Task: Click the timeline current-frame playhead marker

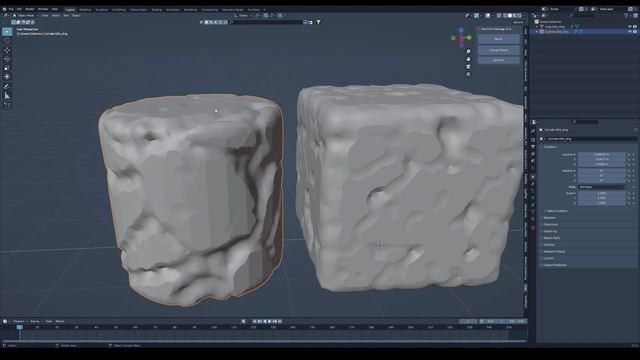Action: coord(19,327)
